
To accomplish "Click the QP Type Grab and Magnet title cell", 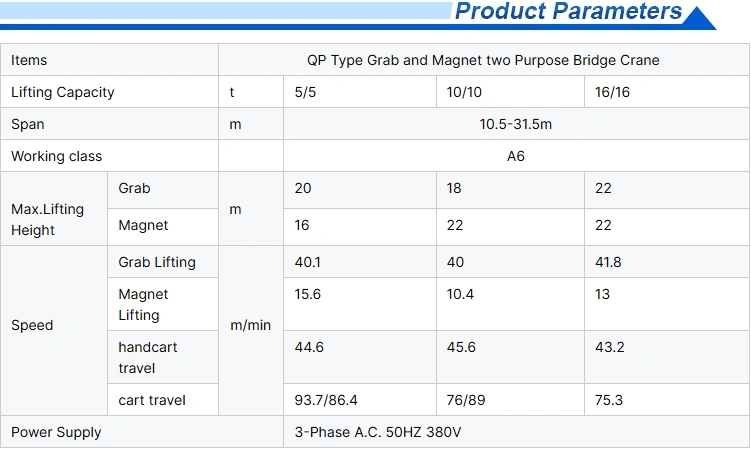I will tap(484, 60).
